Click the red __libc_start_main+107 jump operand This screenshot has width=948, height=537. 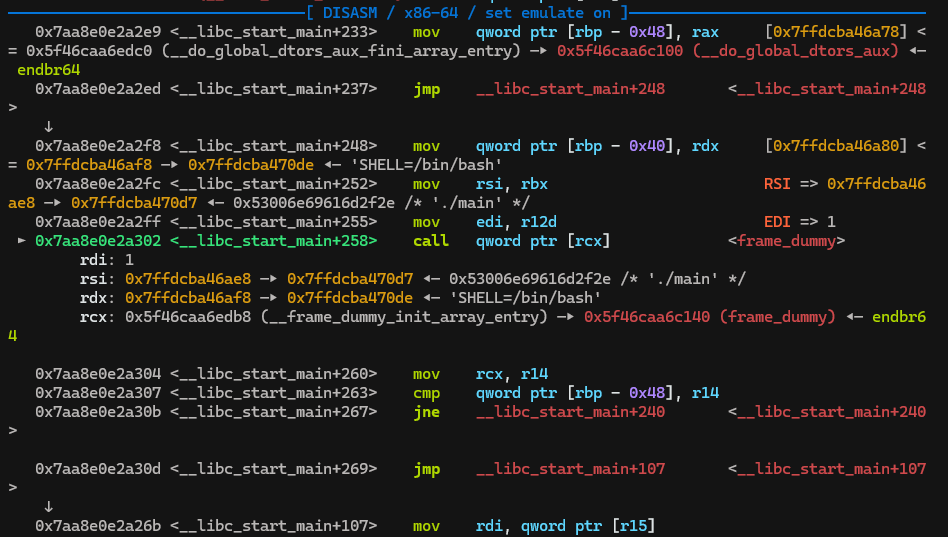click(570, 469)
